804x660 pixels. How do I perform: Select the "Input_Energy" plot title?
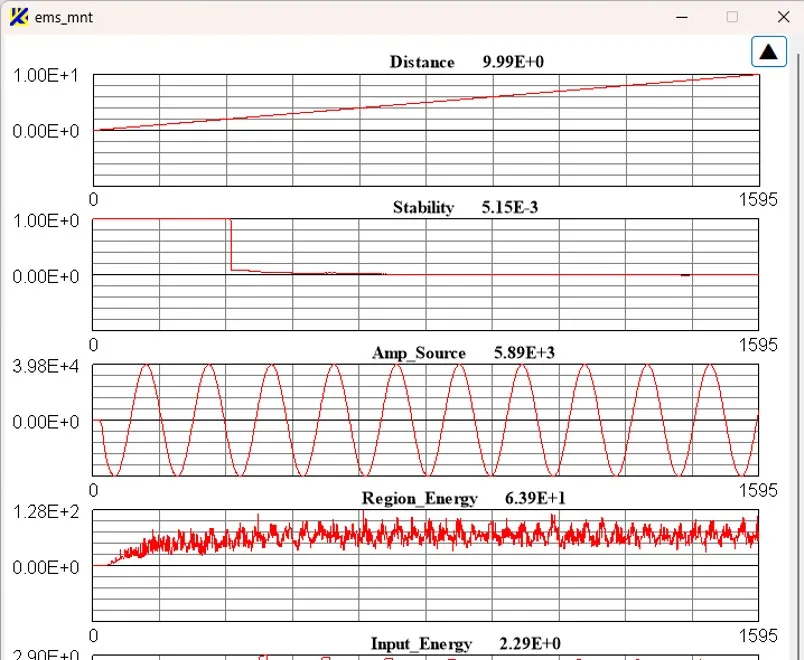click(x=421, y=644)
